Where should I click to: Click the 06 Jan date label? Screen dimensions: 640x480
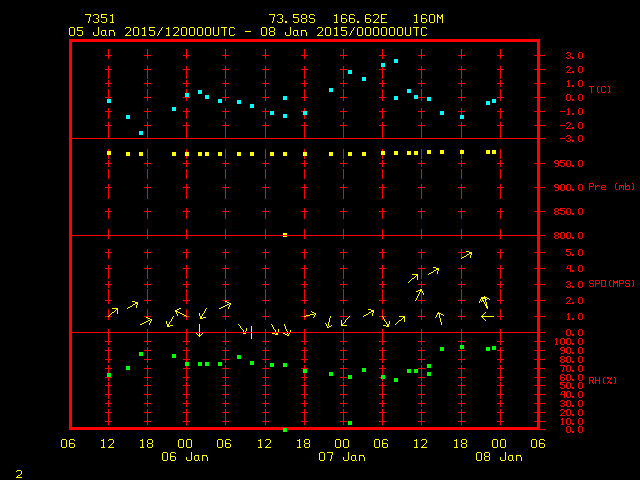[185, 457]
